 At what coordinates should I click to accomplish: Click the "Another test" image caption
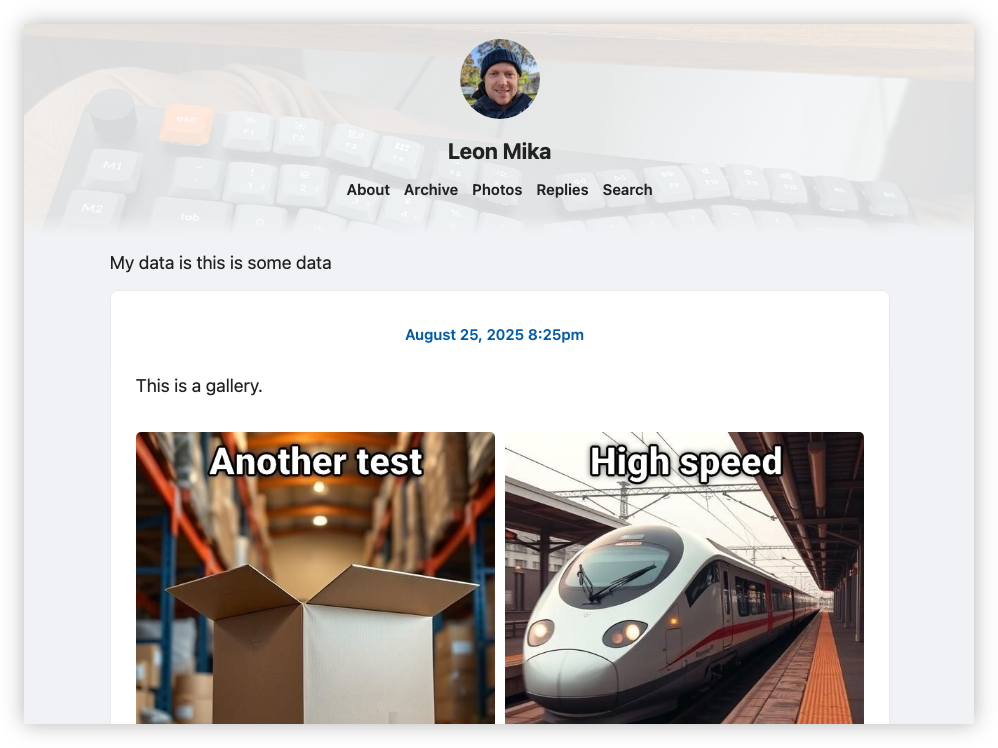coord(315,462)
